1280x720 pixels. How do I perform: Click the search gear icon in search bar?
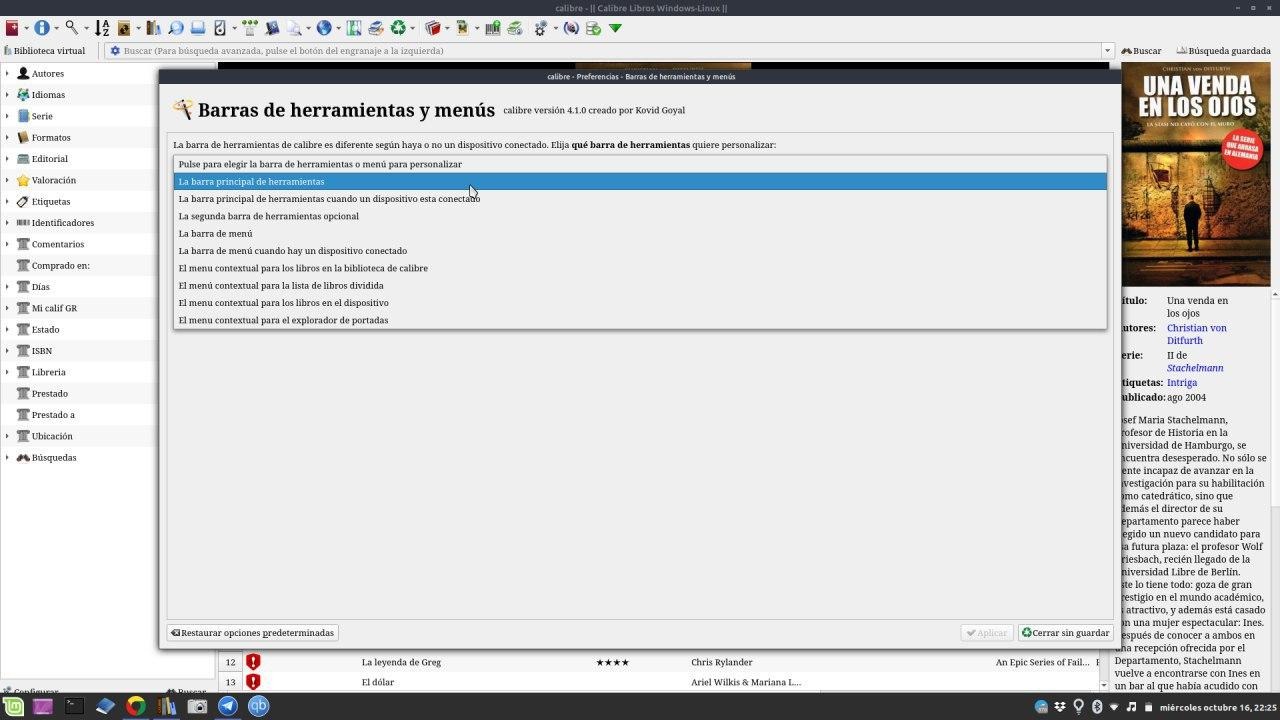point(115,50)
